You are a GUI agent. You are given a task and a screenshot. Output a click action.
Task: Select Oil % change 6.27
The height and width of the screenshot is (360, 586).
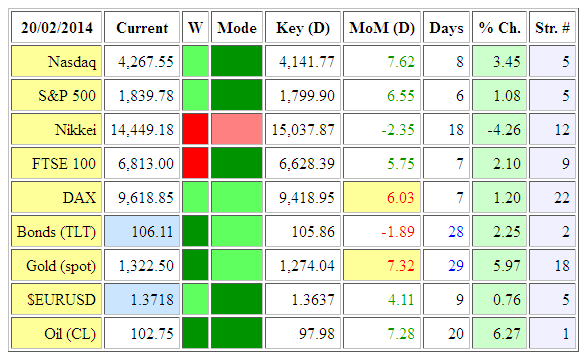500,333
